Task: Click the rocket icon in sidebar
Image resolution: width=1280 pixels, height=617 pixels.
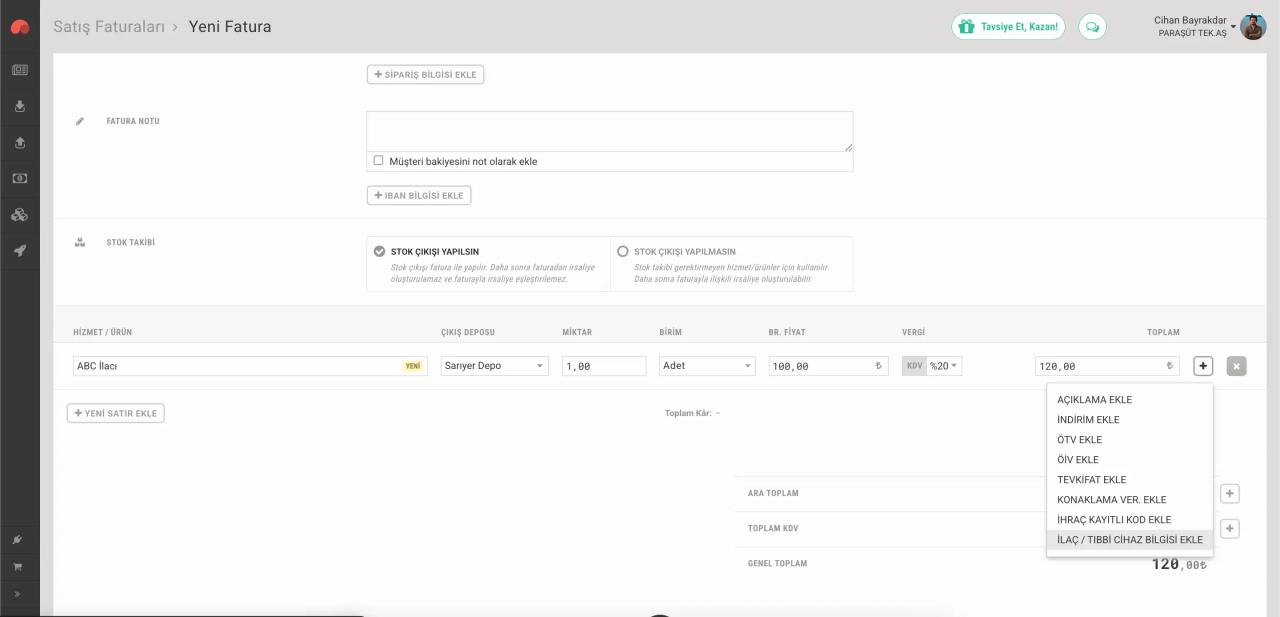Action: pos(20,251)
